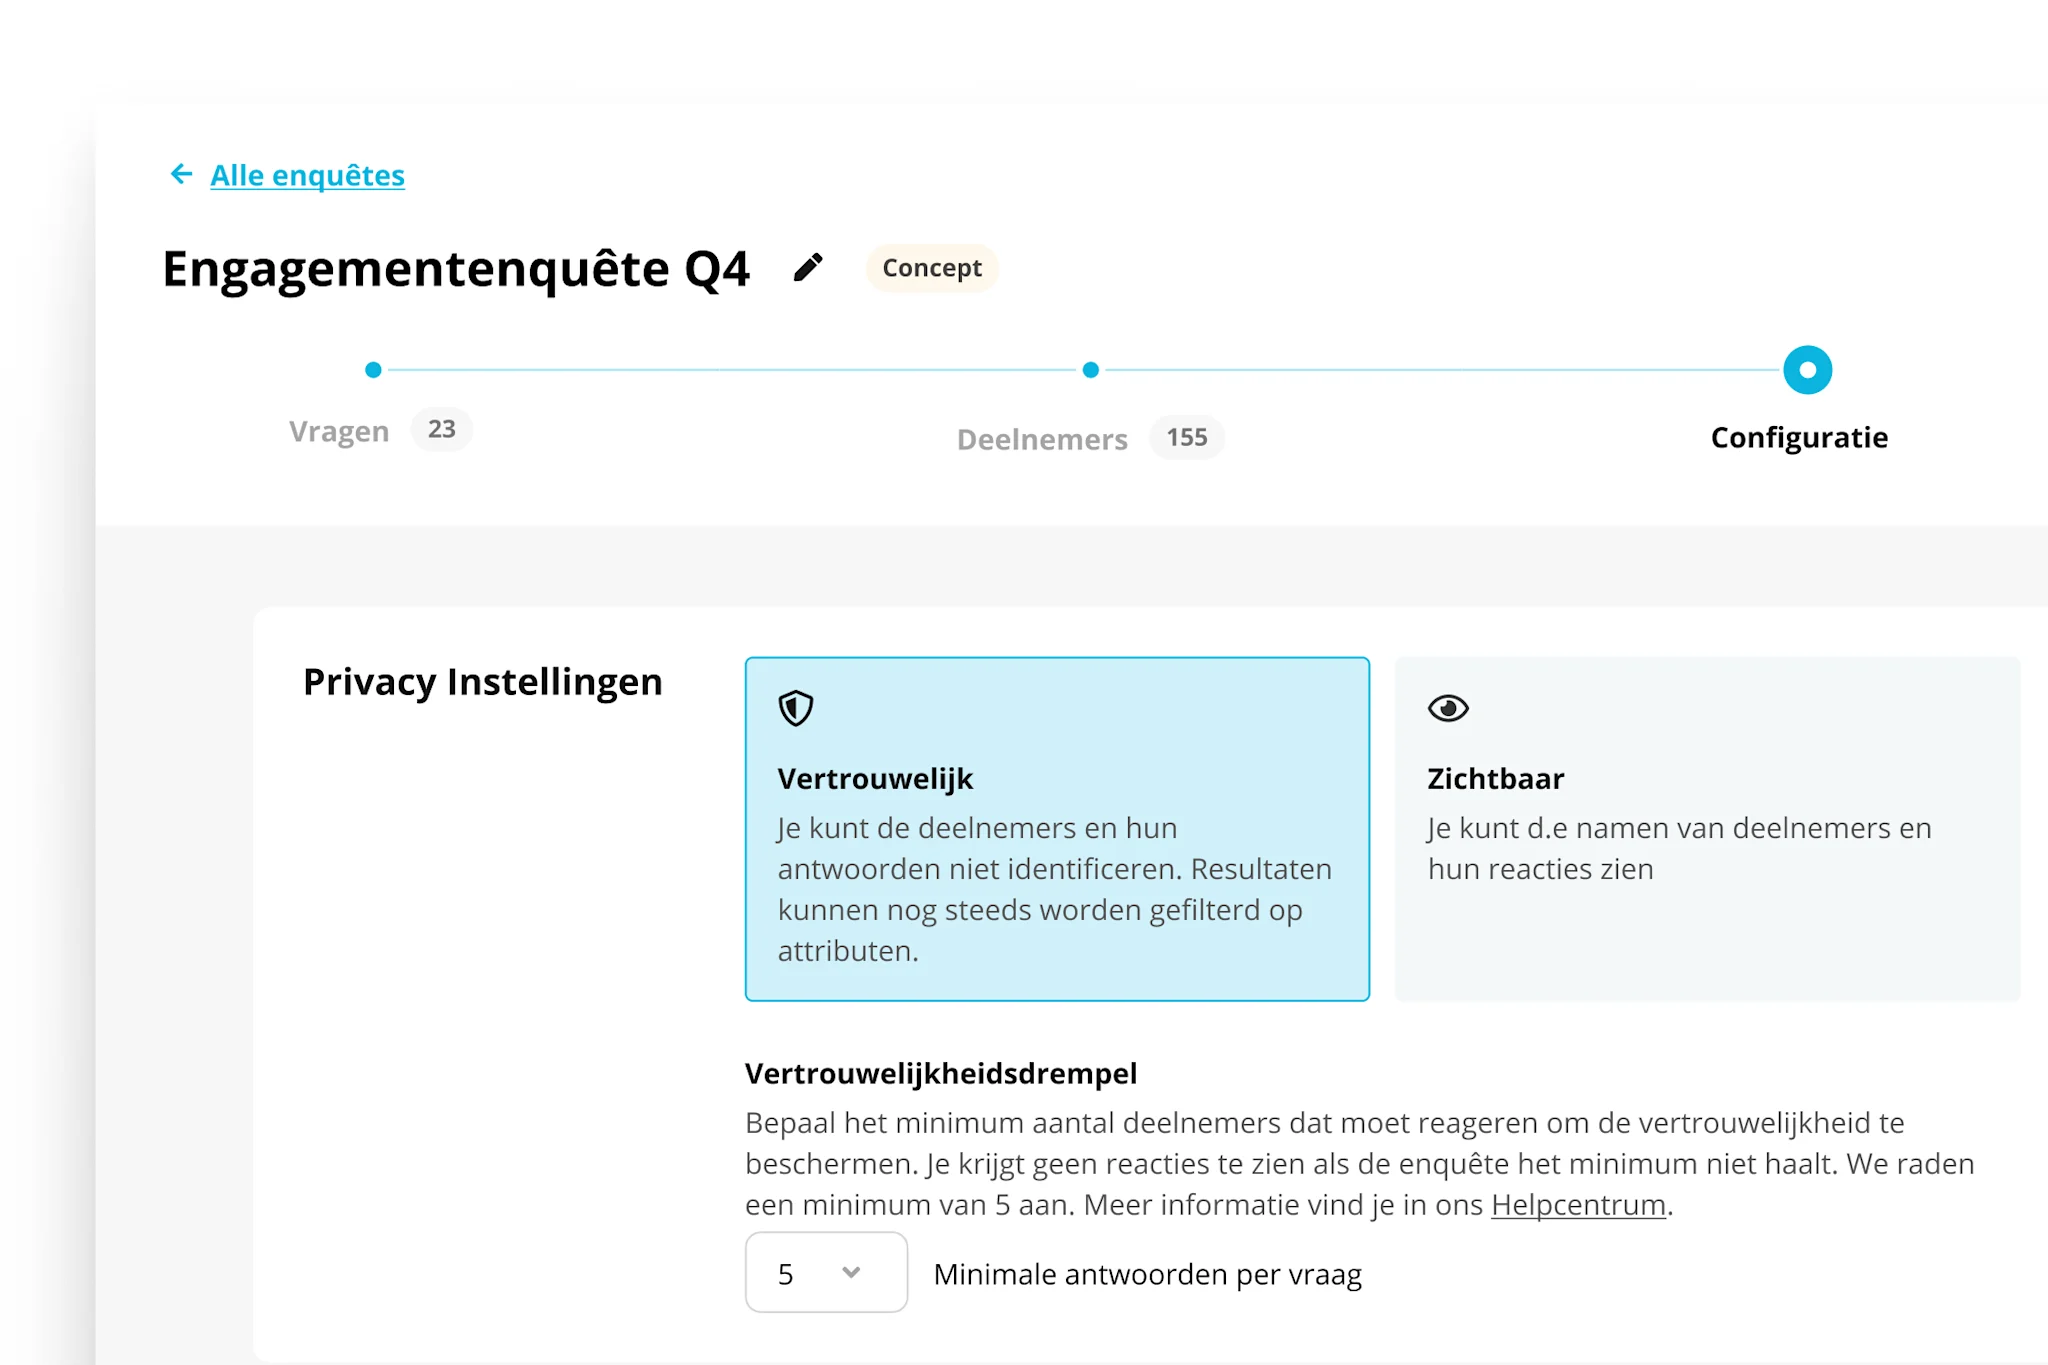Image resolution: width=2048 pixels, height=1365 pixels.
Task: Click the Concept status badge
Action: tap(931, 268)
